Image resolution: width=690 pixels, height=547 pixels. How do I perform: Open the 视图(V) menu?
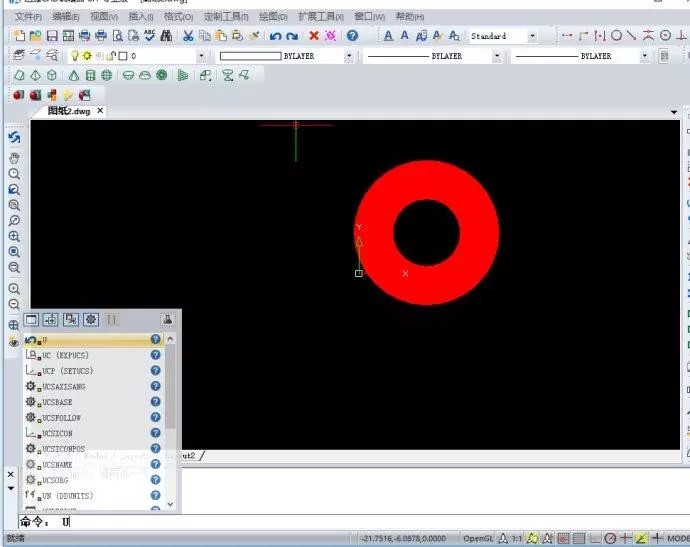[x=104, y=17]
